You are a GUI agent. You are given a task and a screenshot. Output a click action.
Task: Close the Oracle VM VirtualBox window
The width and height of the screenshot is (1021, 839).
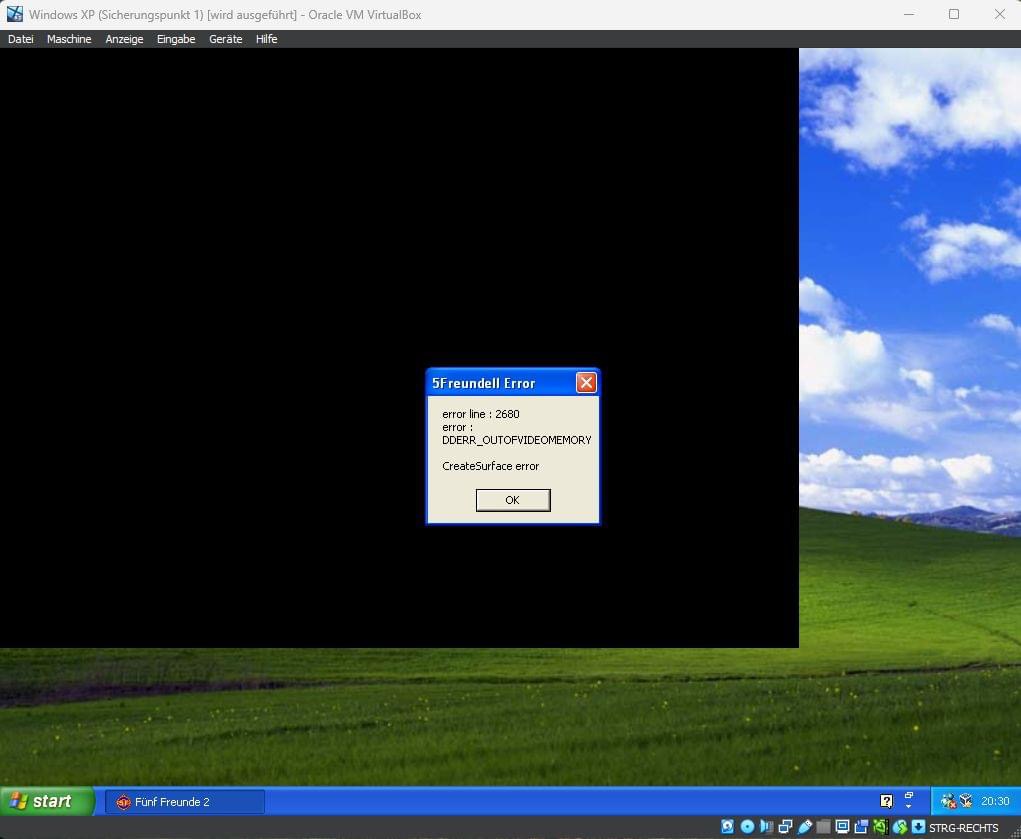click(x=1000, y=14)
